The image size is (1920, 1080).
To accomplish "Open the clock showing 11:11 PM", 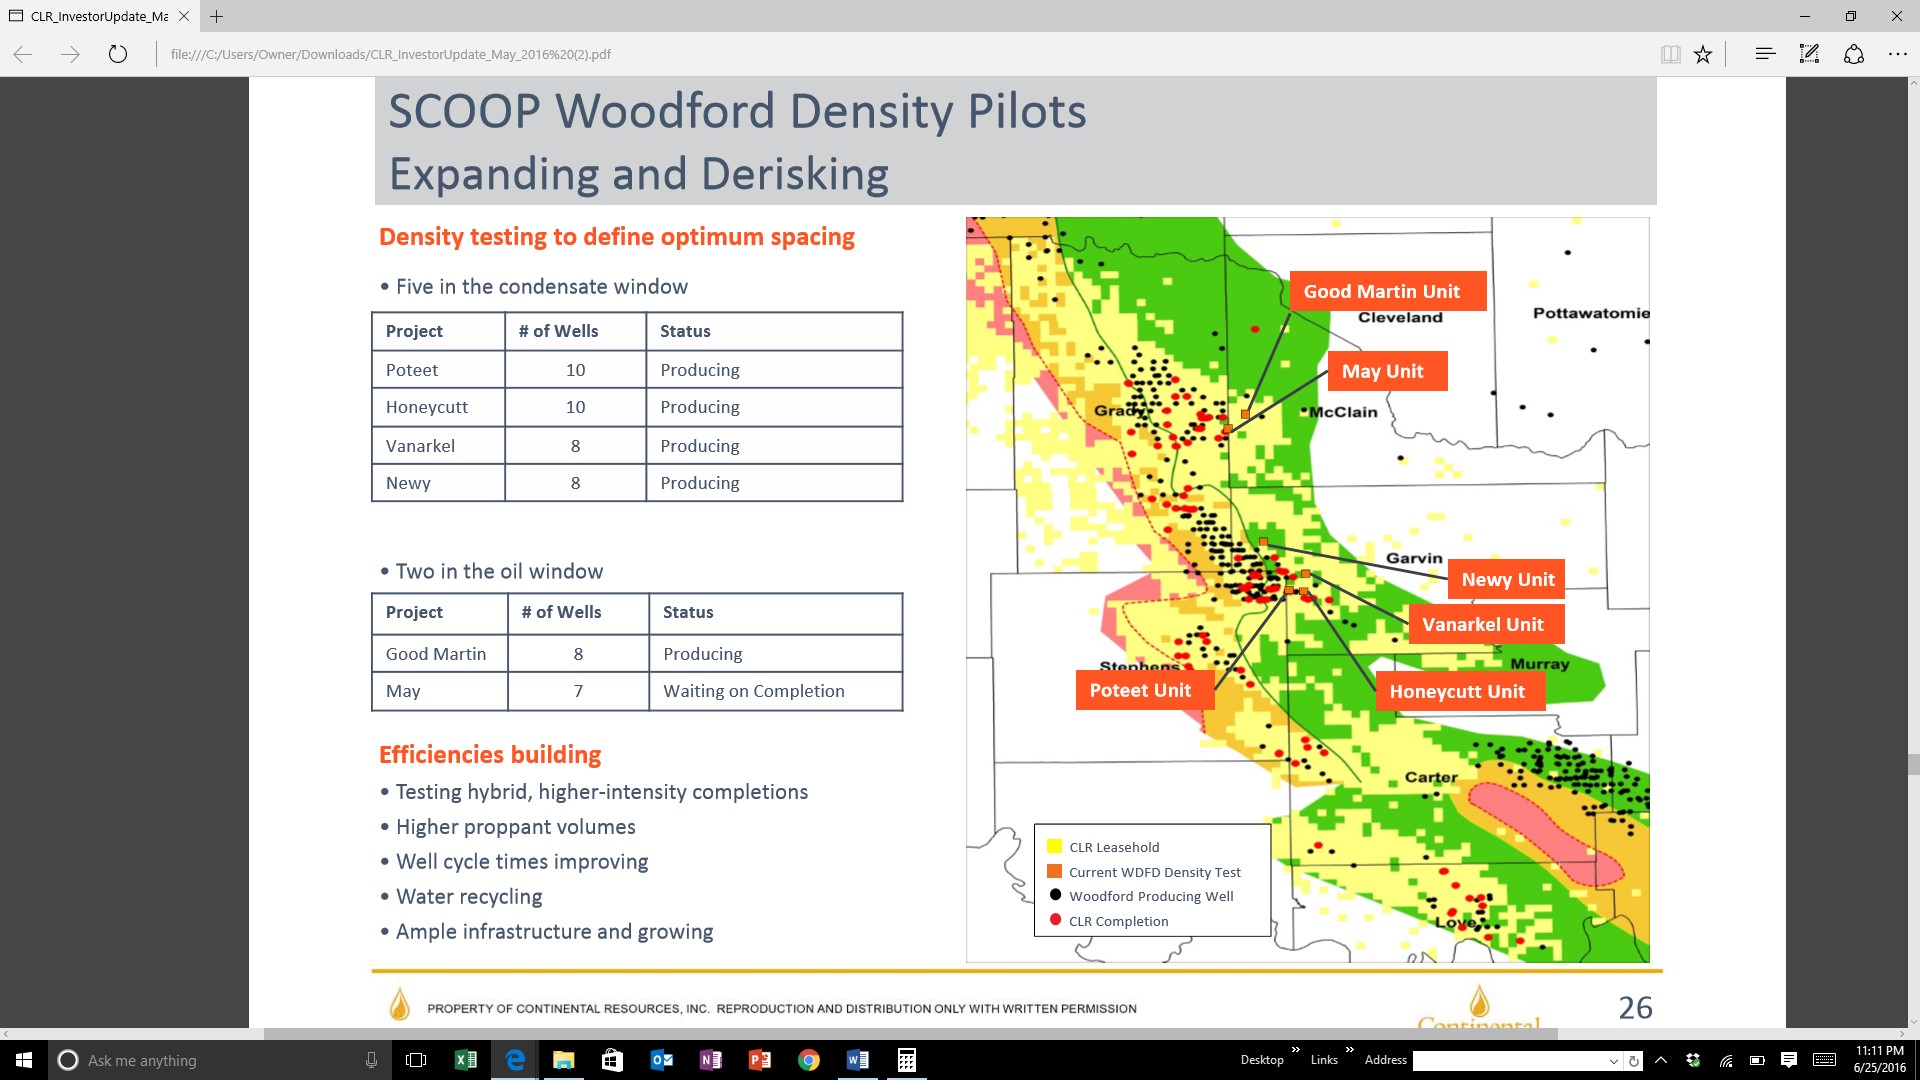I will point(1880,1060).
